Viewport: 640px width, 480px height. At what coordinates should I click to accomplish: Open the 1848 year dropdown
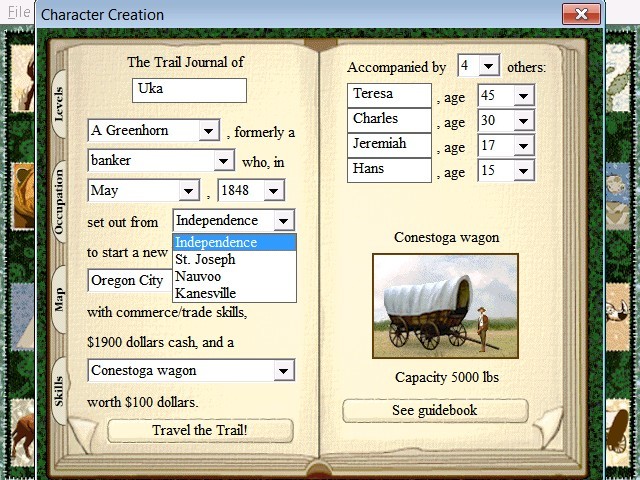[x=274, y=191]
